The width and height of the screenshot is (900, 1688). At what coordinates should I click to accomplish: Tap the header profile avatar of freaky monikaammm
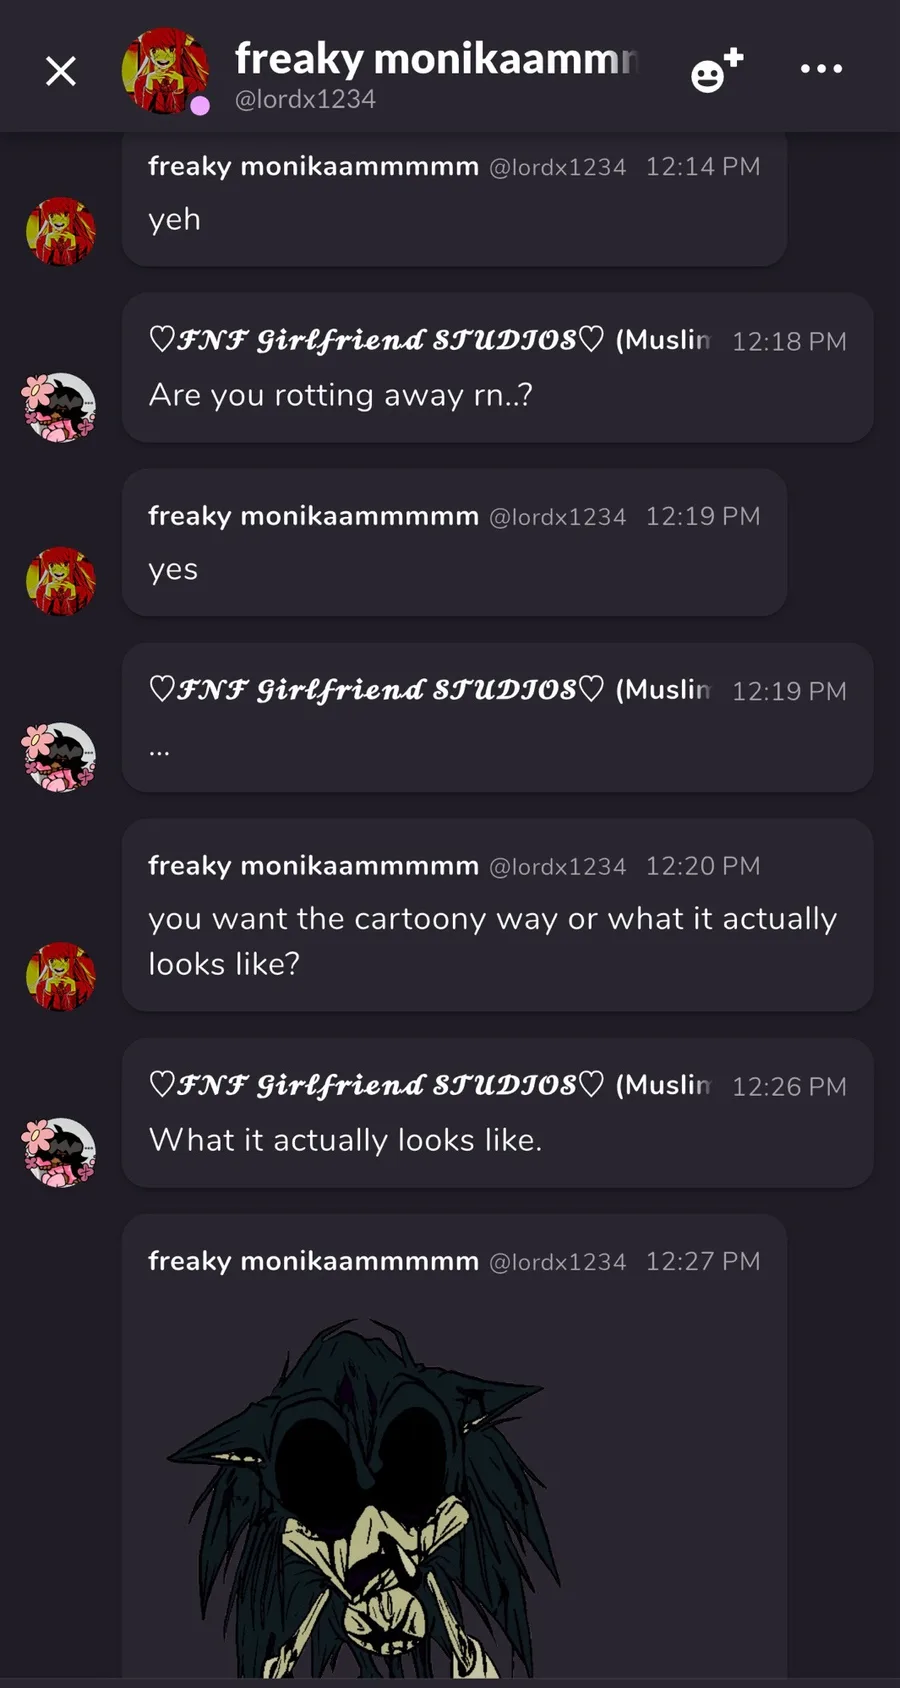(166, 71)
